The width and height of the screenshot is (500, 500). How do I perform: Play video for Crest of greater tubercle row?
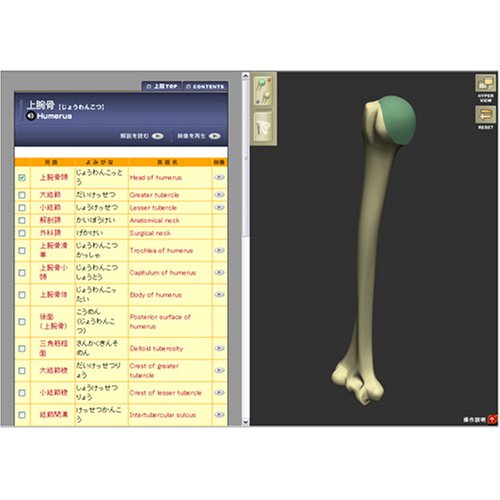point(219,370)
